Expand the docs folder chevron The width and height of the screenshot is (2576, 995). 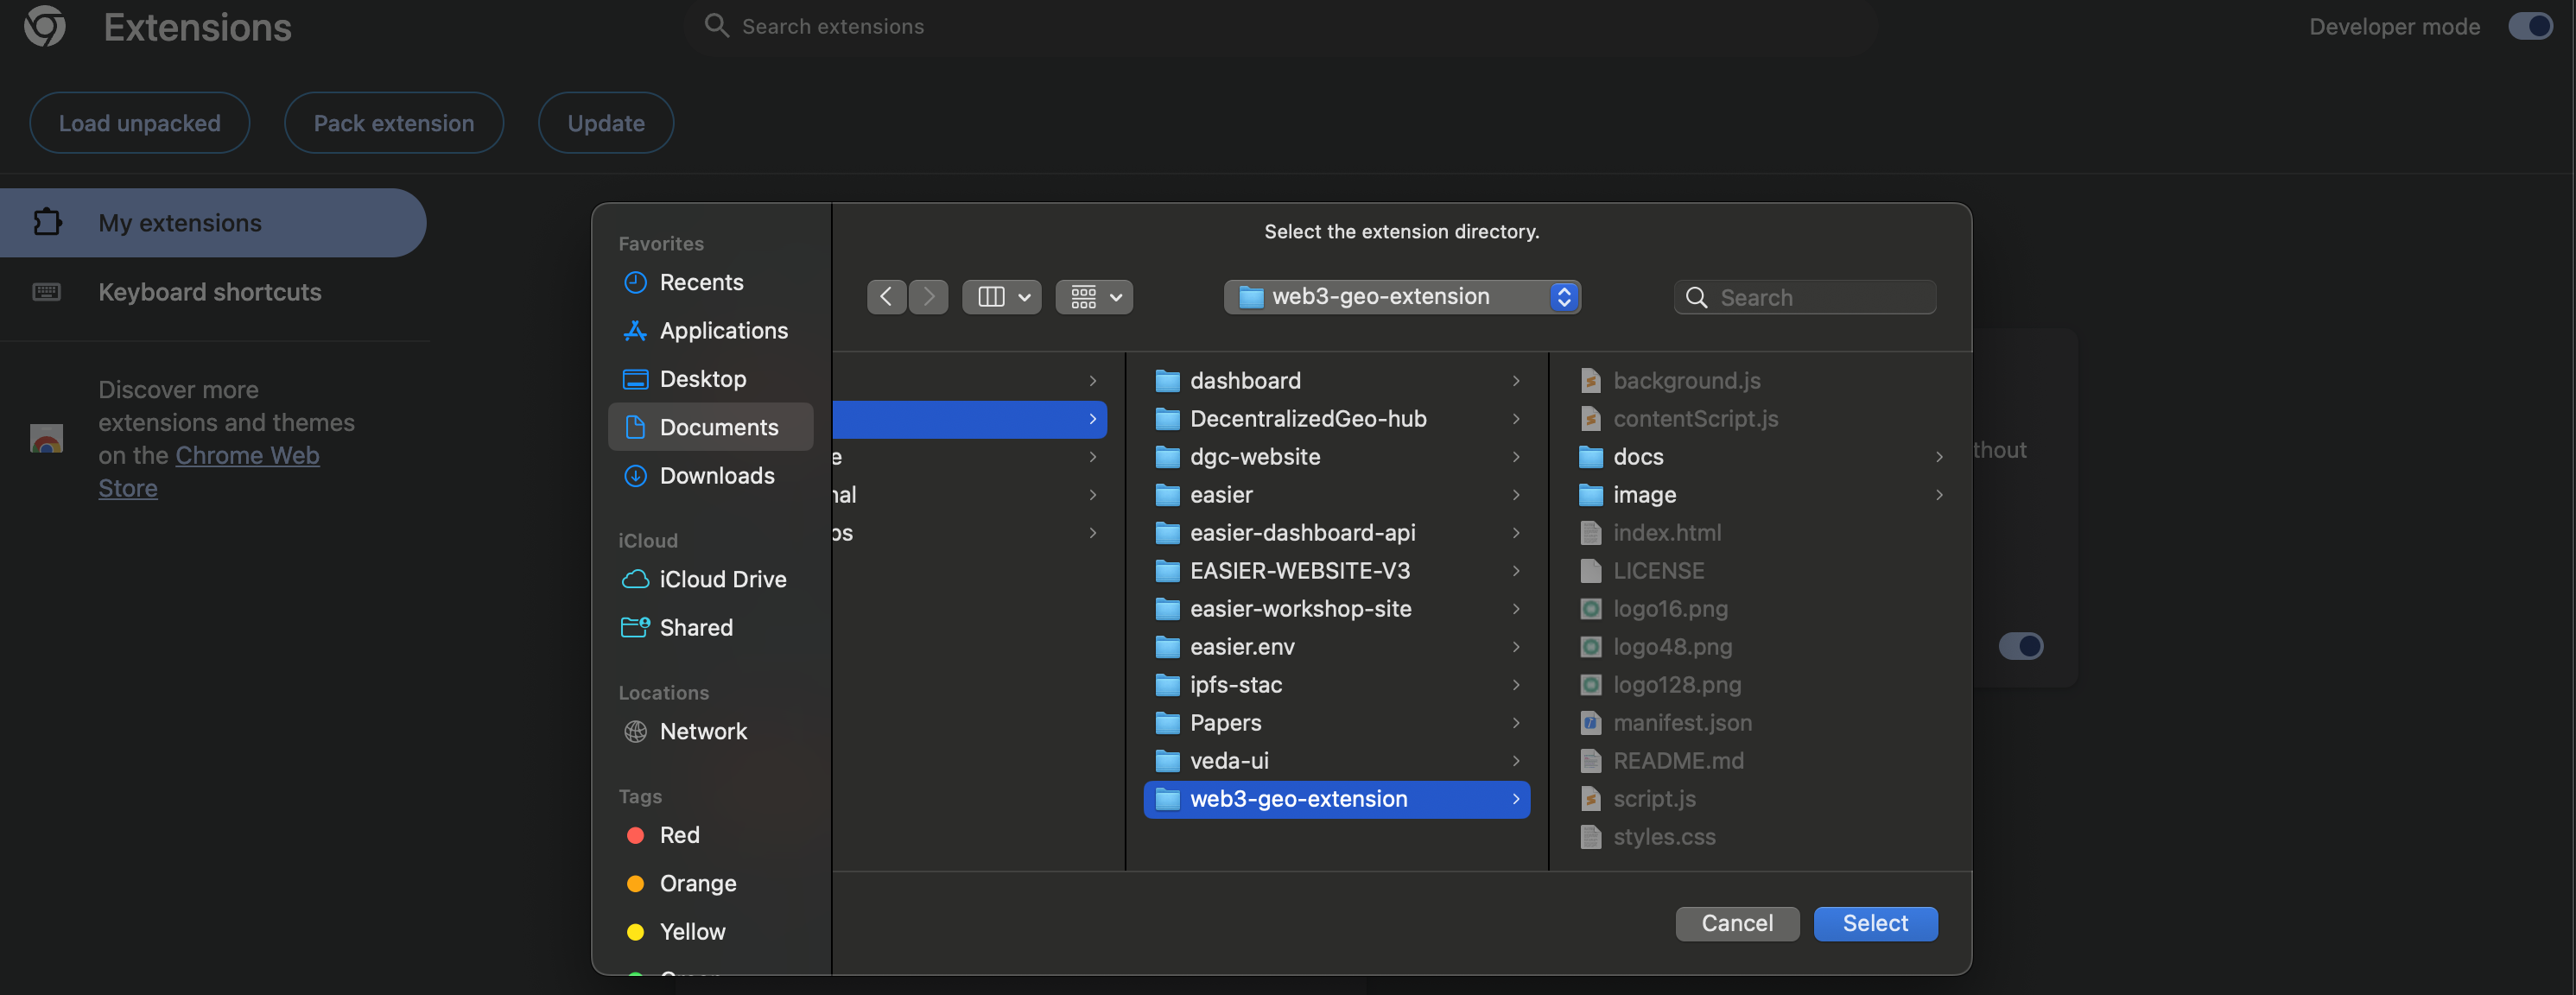[x=1939, y=457]
